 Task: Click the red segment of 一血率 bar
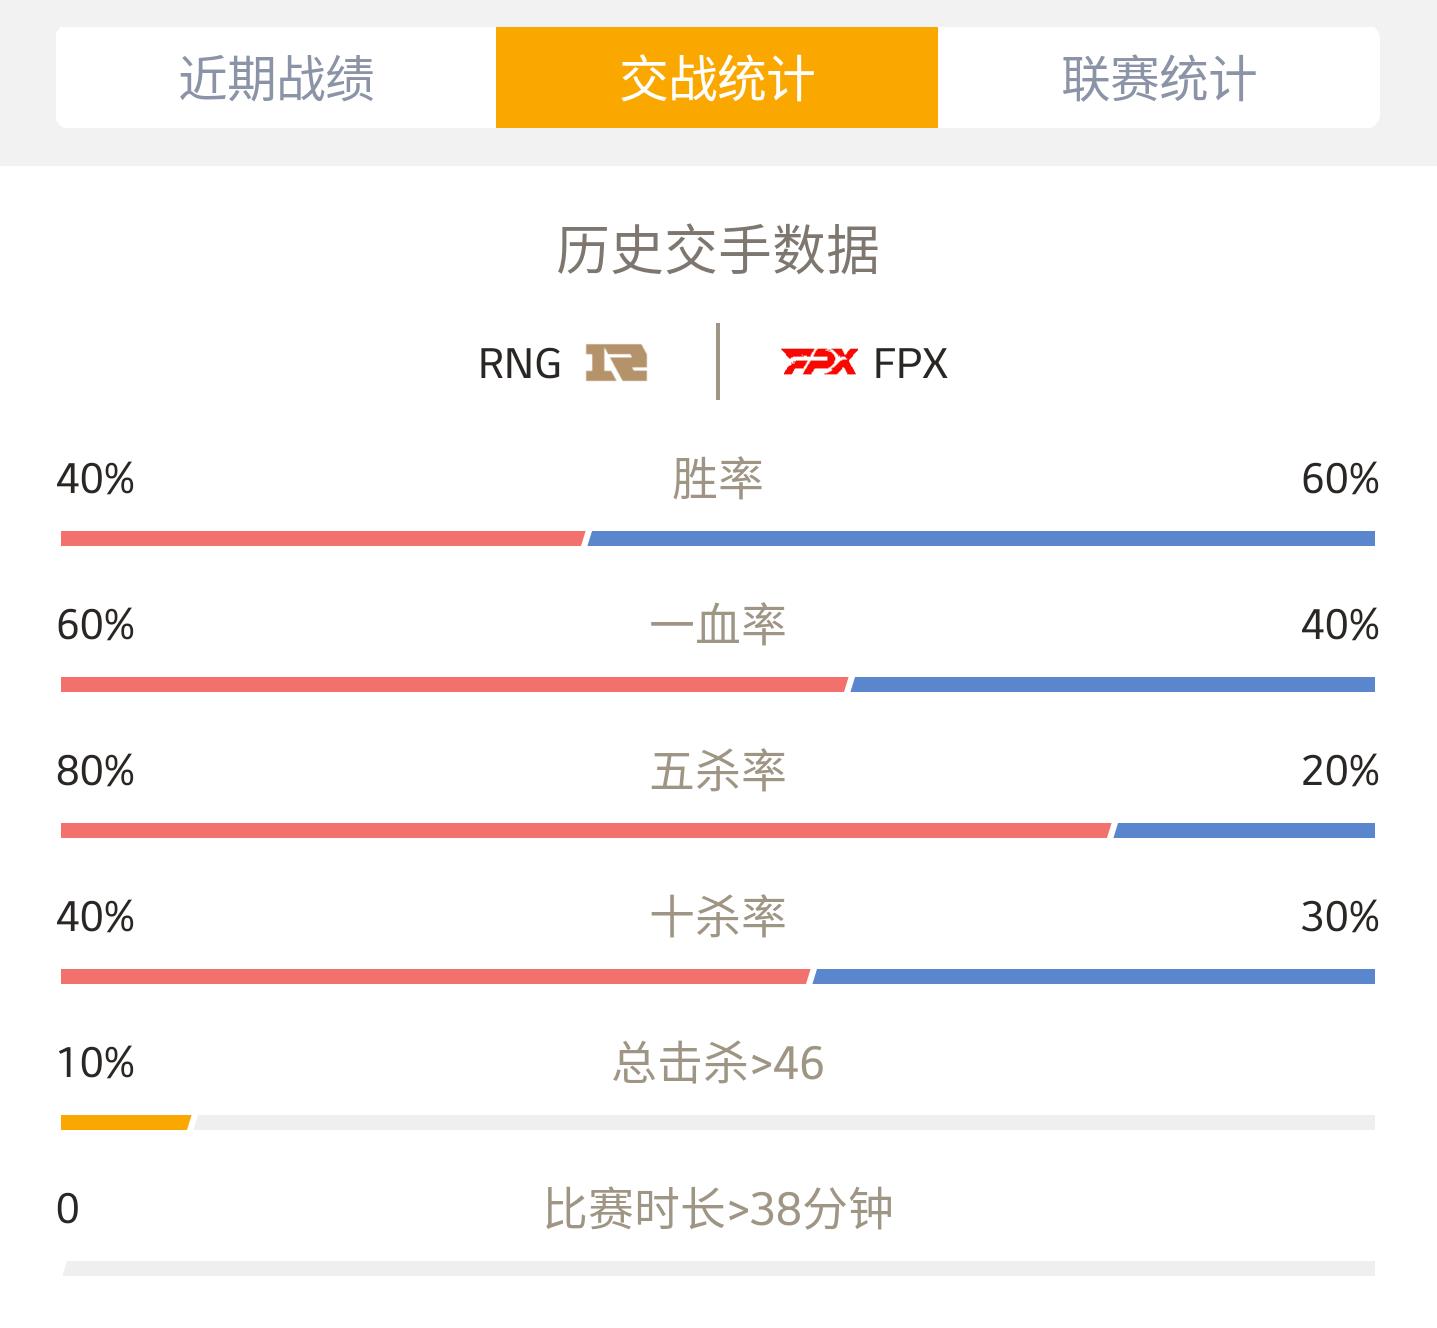tap(454, 685)
